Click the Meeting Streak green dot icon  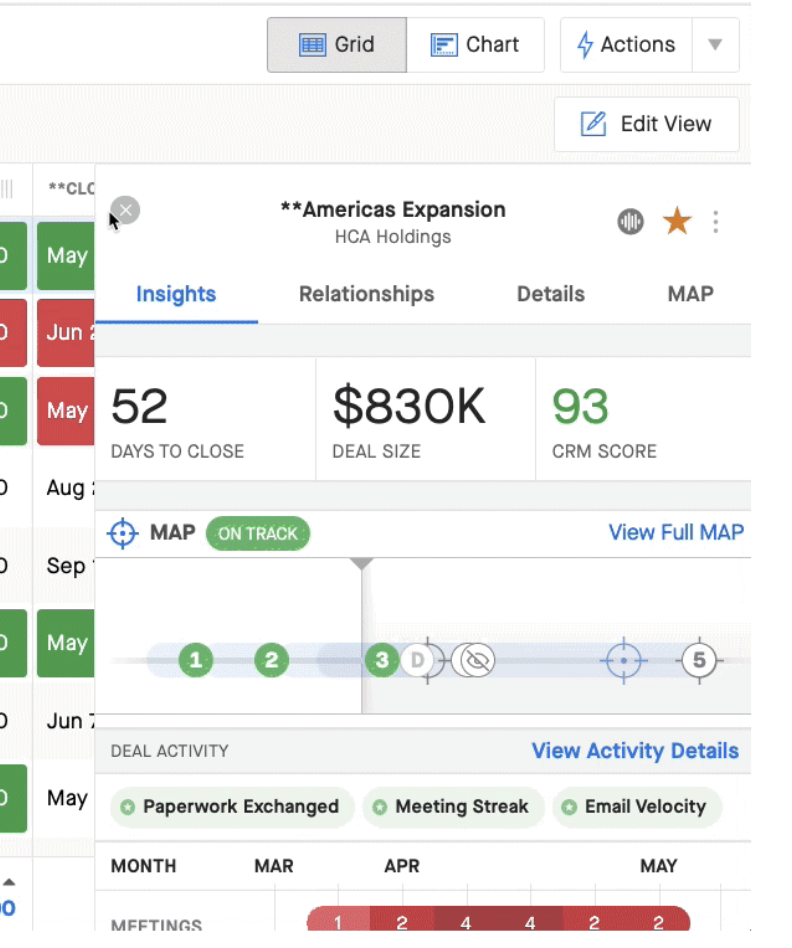pyautogui.click(x=380, y=807)
